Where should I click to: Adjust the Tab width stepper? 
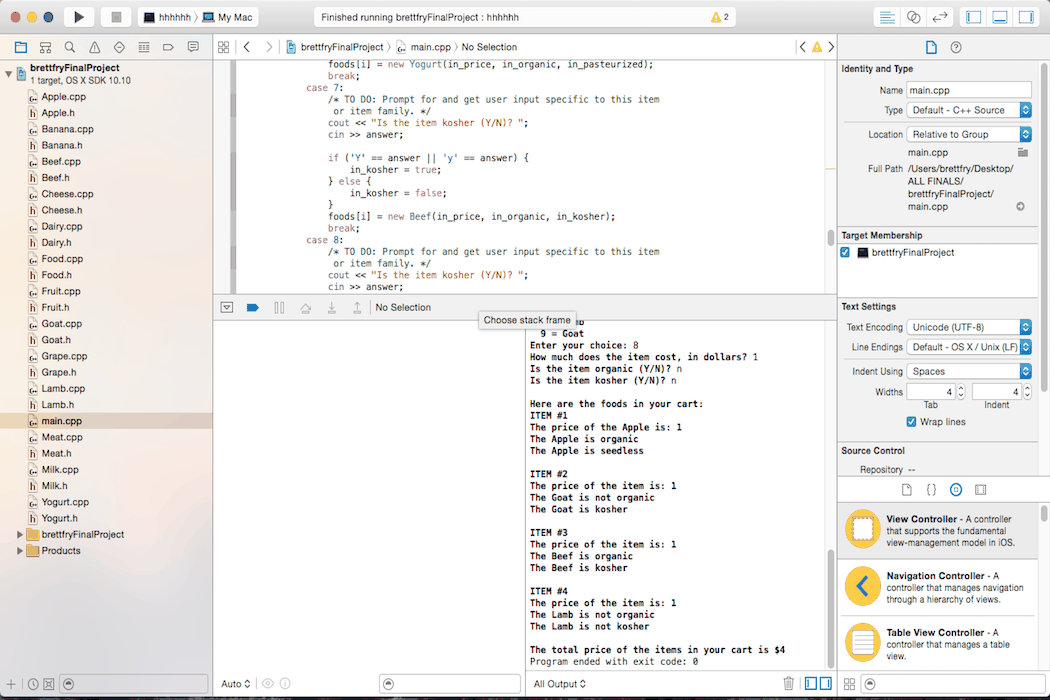click(x=961, y=392)
